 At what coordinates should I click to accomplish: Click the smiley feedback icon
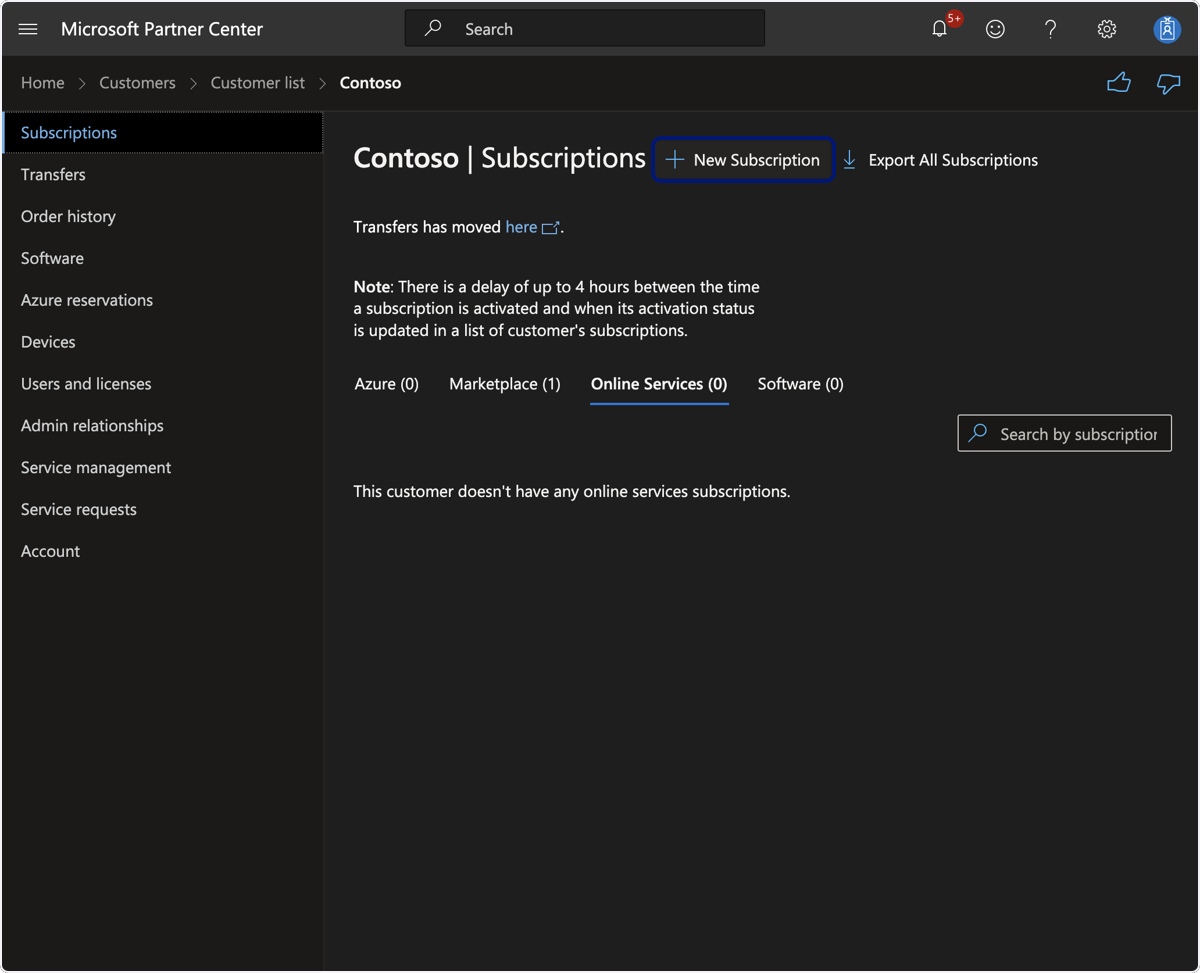995,29
